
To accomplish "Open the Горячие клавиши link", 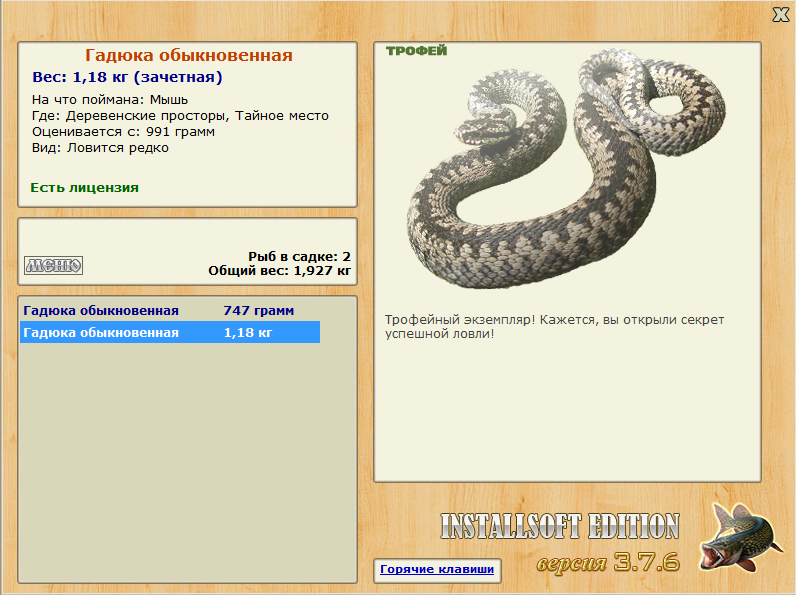I will (x=437, y=569).
